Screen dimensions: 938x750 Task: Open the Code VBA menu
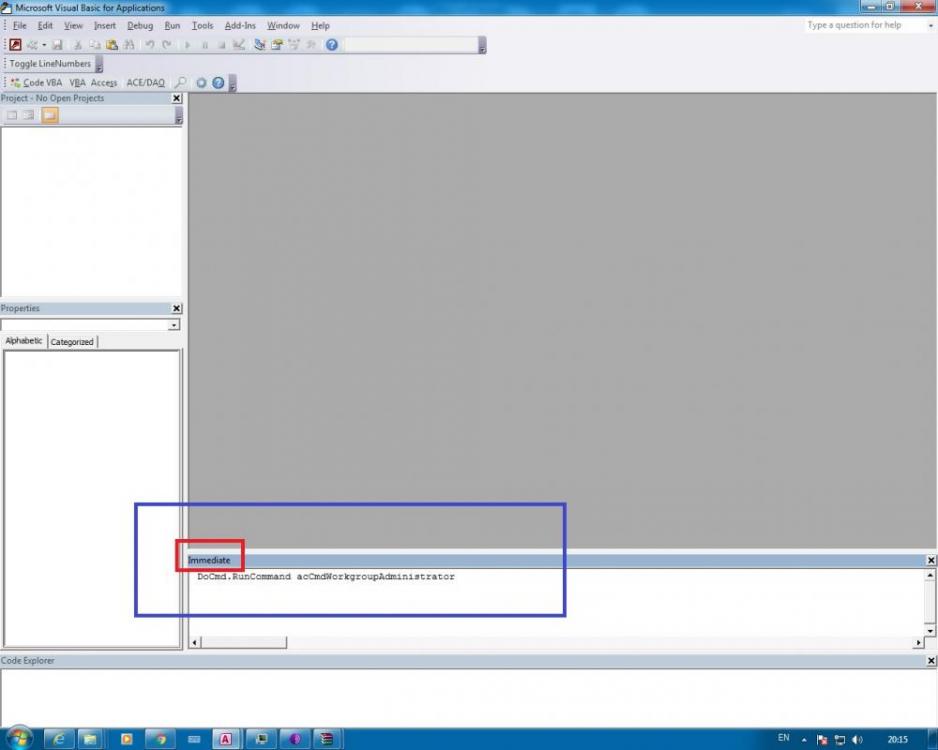pyautogui.click(x=36, y=83)
